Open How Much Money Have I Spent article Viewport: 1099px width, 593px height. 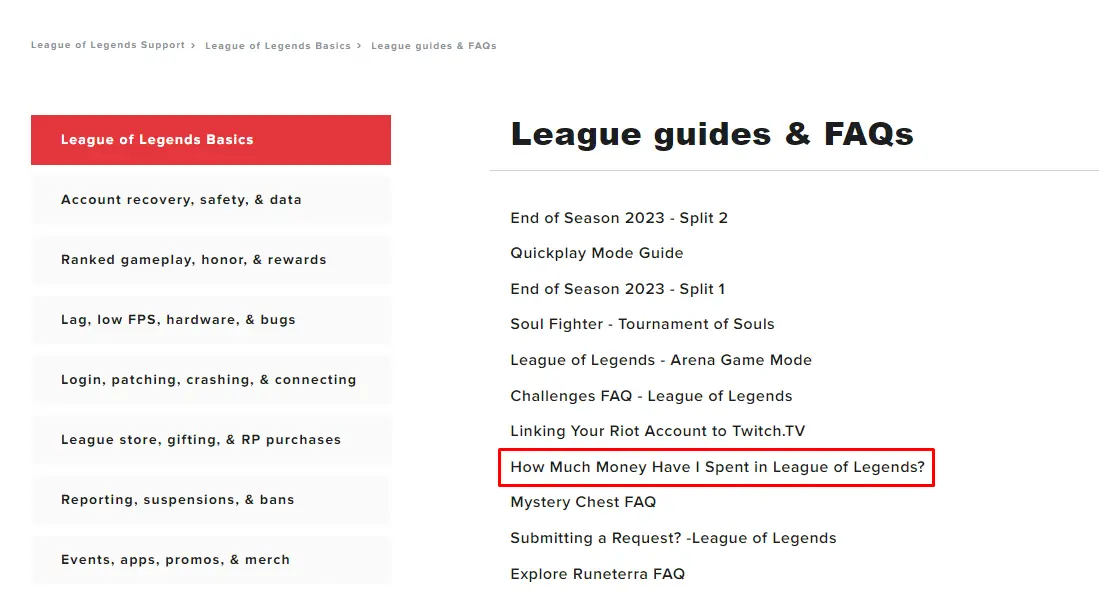tap(717, 467)
